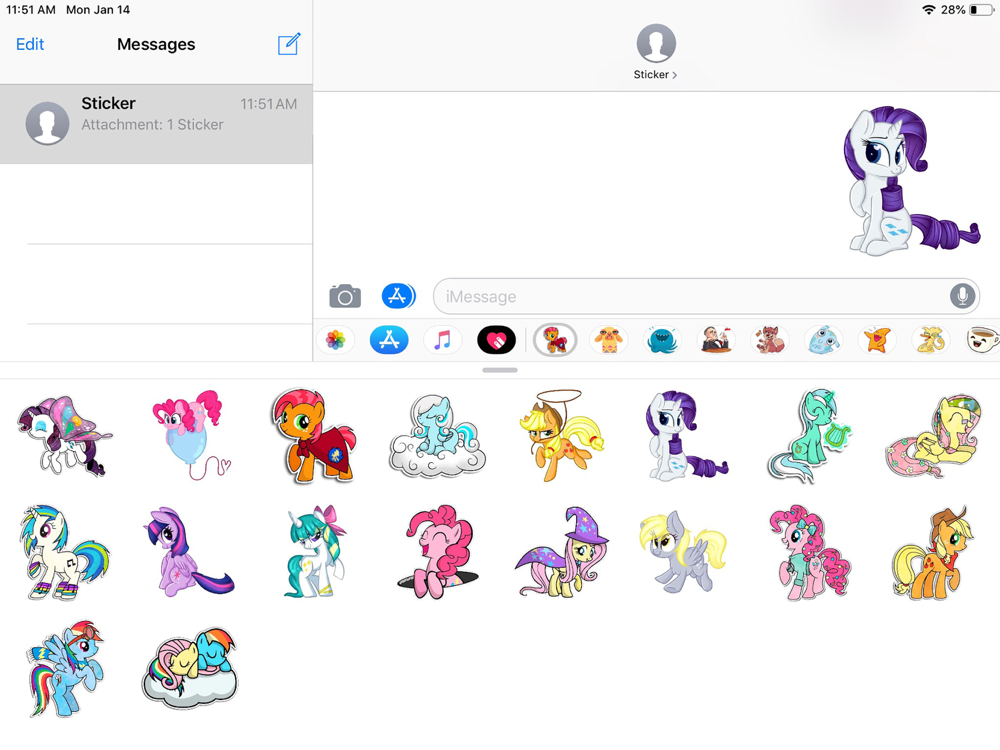Tap the Wi-Fi icon in status bar
The image size is (1000, 750).
(x=929, y=10)
